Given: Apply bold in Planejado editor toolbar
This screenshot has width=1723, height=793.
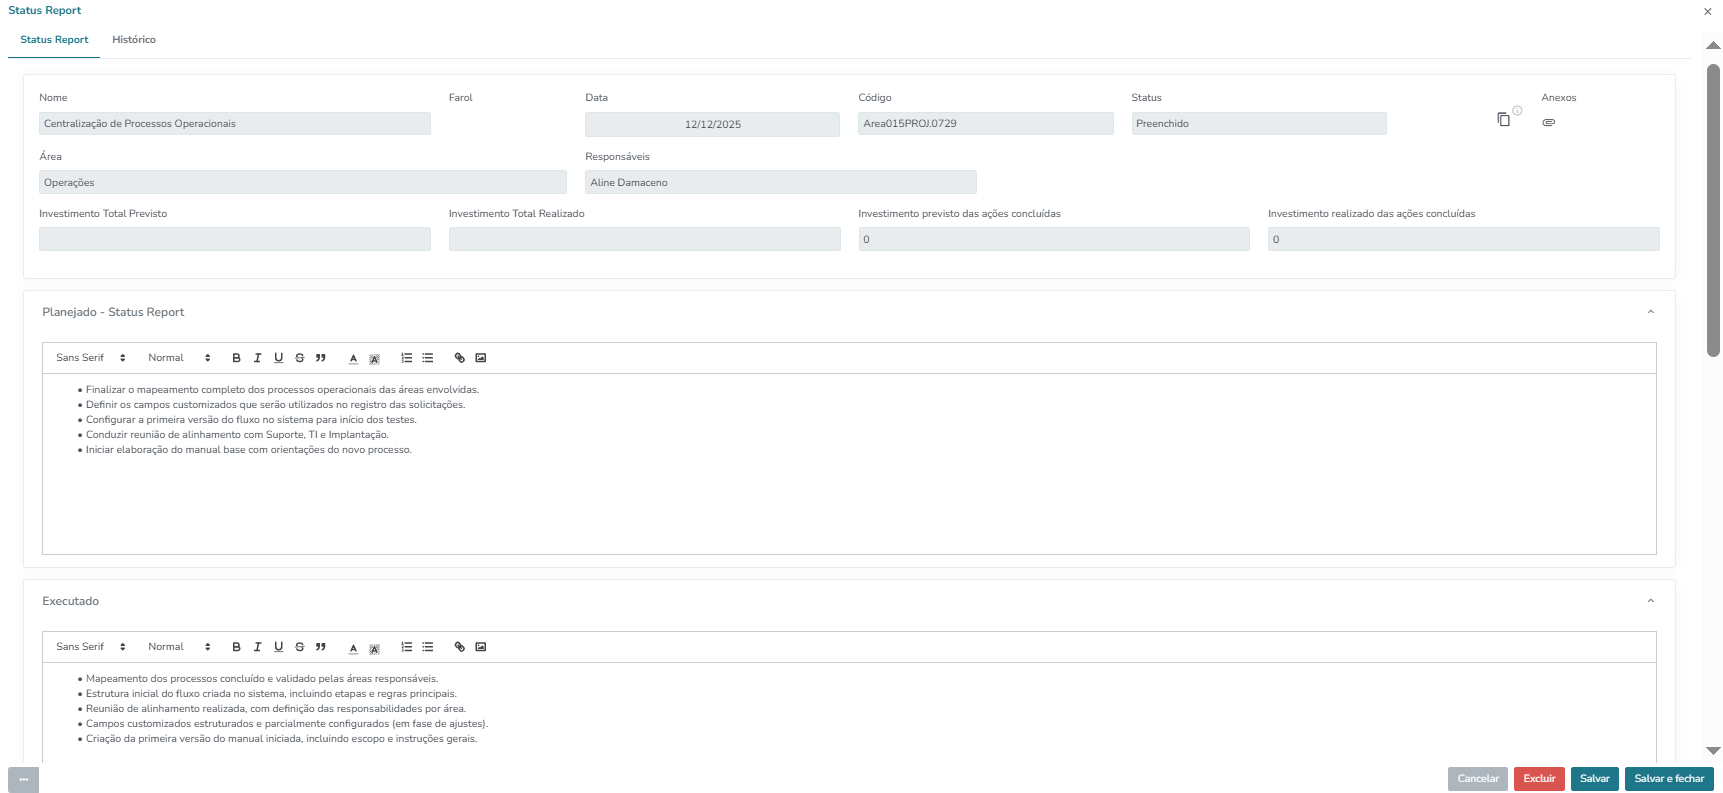Looking at the screenshot, I should [x=236, y=358].
